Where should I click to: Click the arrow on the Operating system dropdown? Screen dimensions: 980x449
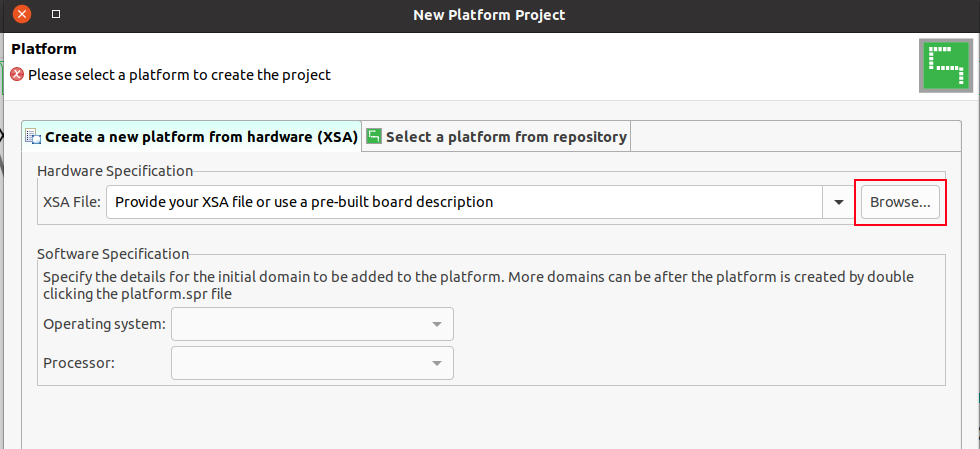[x=437, y=325]
